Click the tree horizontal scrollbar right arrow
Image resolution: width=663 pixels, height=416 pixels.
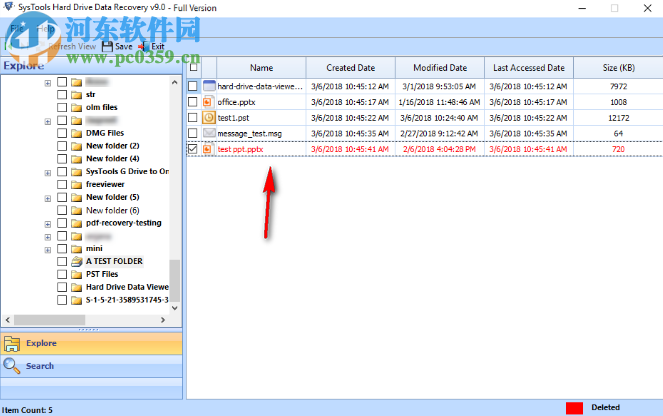163,320
